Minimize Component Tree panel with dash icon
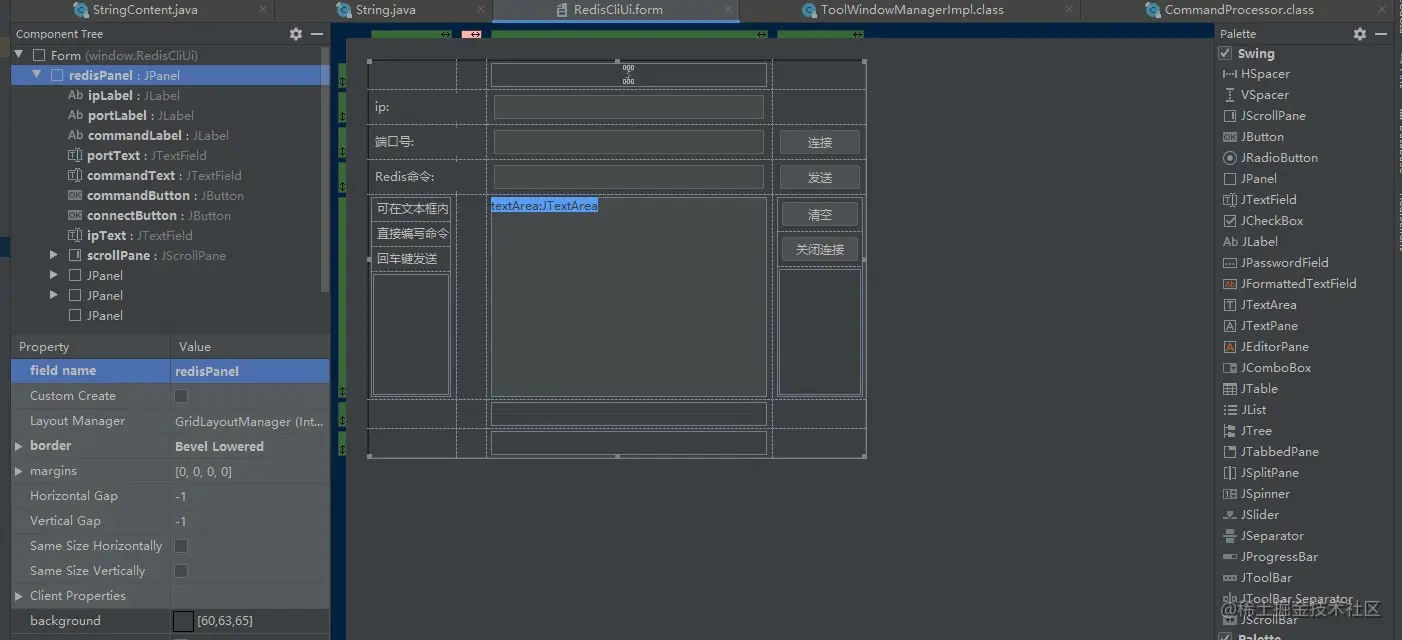Image resolution: width=1402 pixels, height=640 pixels. pos(317,34)
